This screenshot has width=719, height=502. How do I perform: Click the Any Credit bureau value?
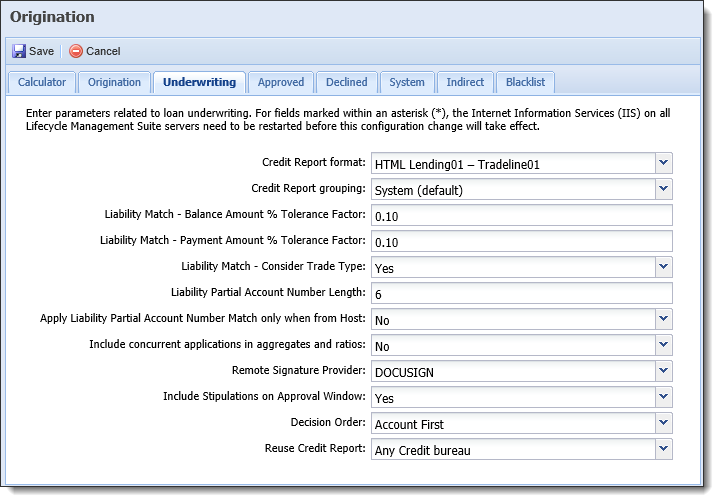coord(422,451)
